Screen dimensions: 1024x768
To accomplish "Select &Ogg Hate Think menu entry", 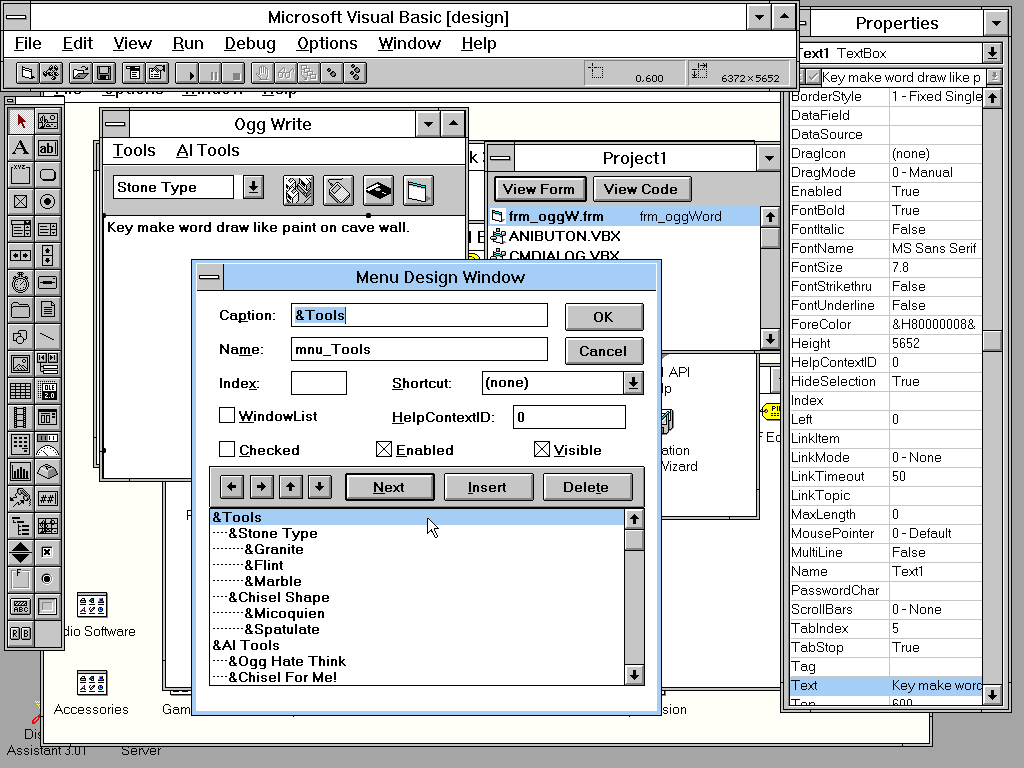I will (x=417, y=661).
